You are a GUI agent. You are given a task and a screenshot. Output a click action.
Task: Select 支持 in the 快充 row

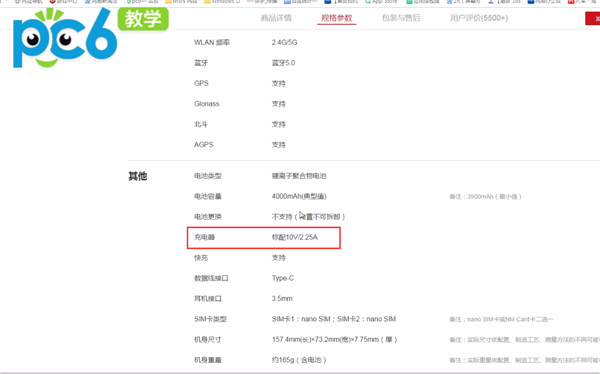279,258
